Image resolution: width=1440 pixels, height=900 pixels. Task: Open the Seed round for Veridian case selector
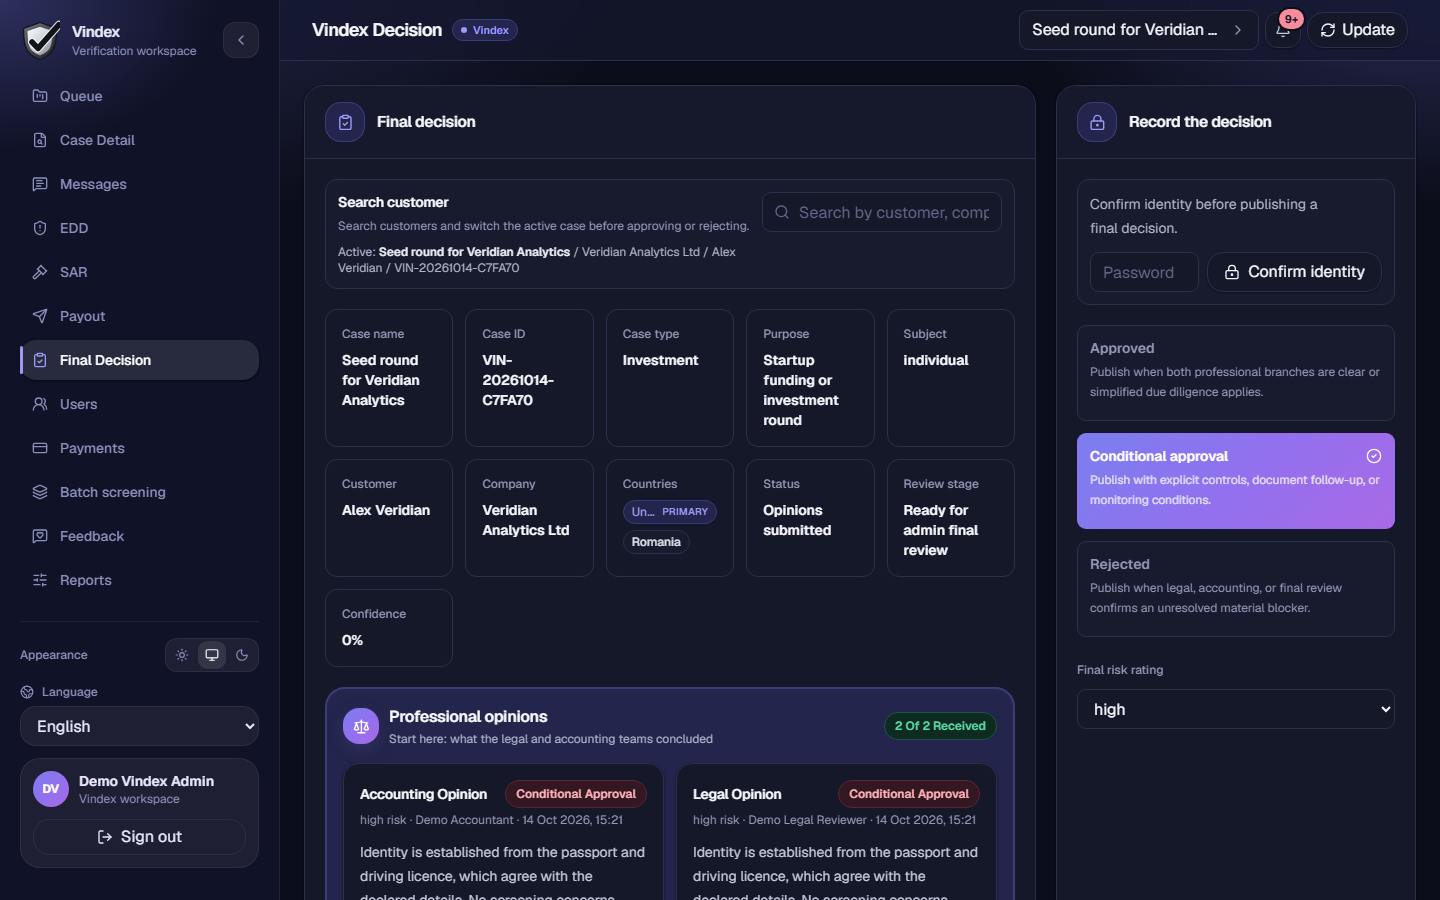tap(1138, 30)
